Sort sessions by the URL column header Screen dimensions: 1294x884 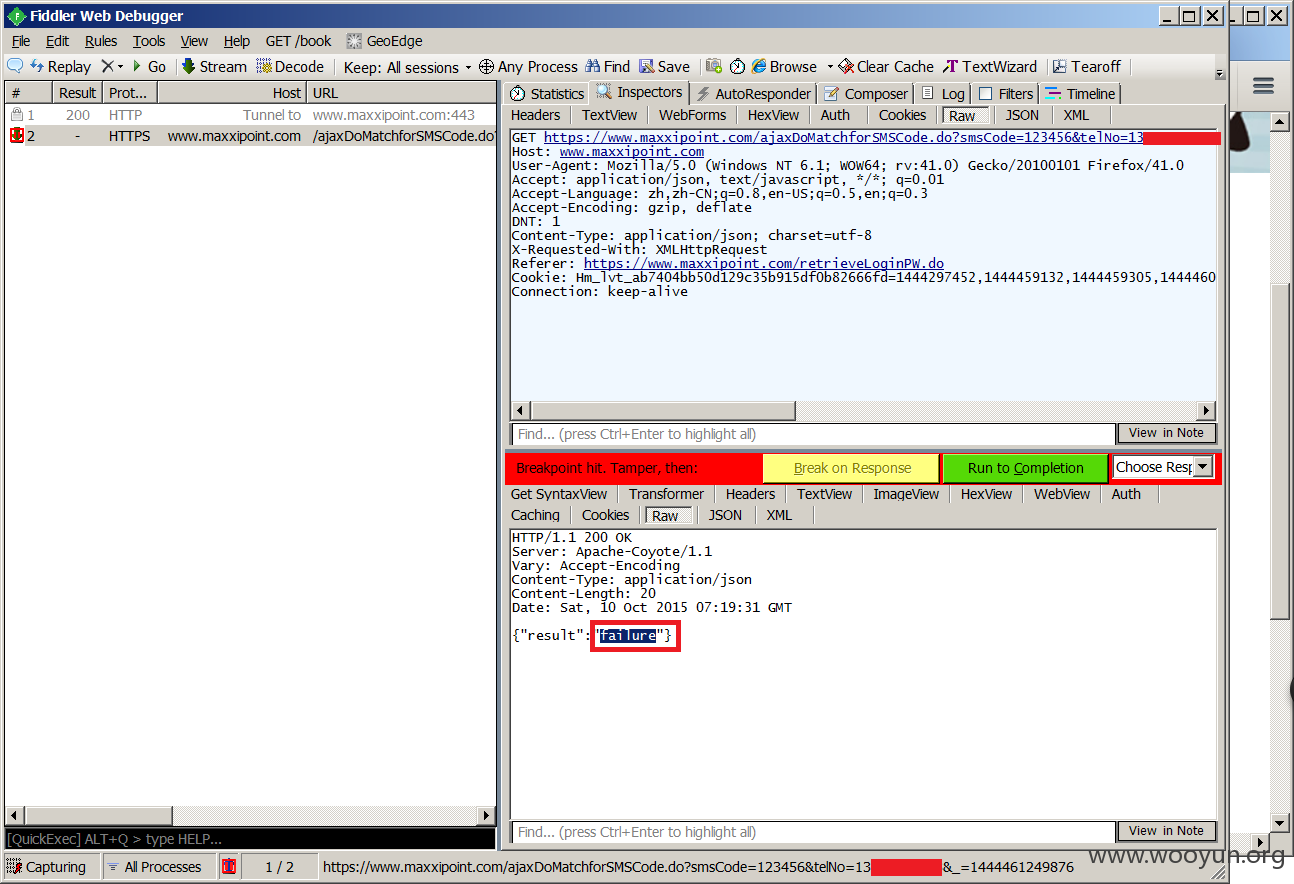tap(401, 93)
